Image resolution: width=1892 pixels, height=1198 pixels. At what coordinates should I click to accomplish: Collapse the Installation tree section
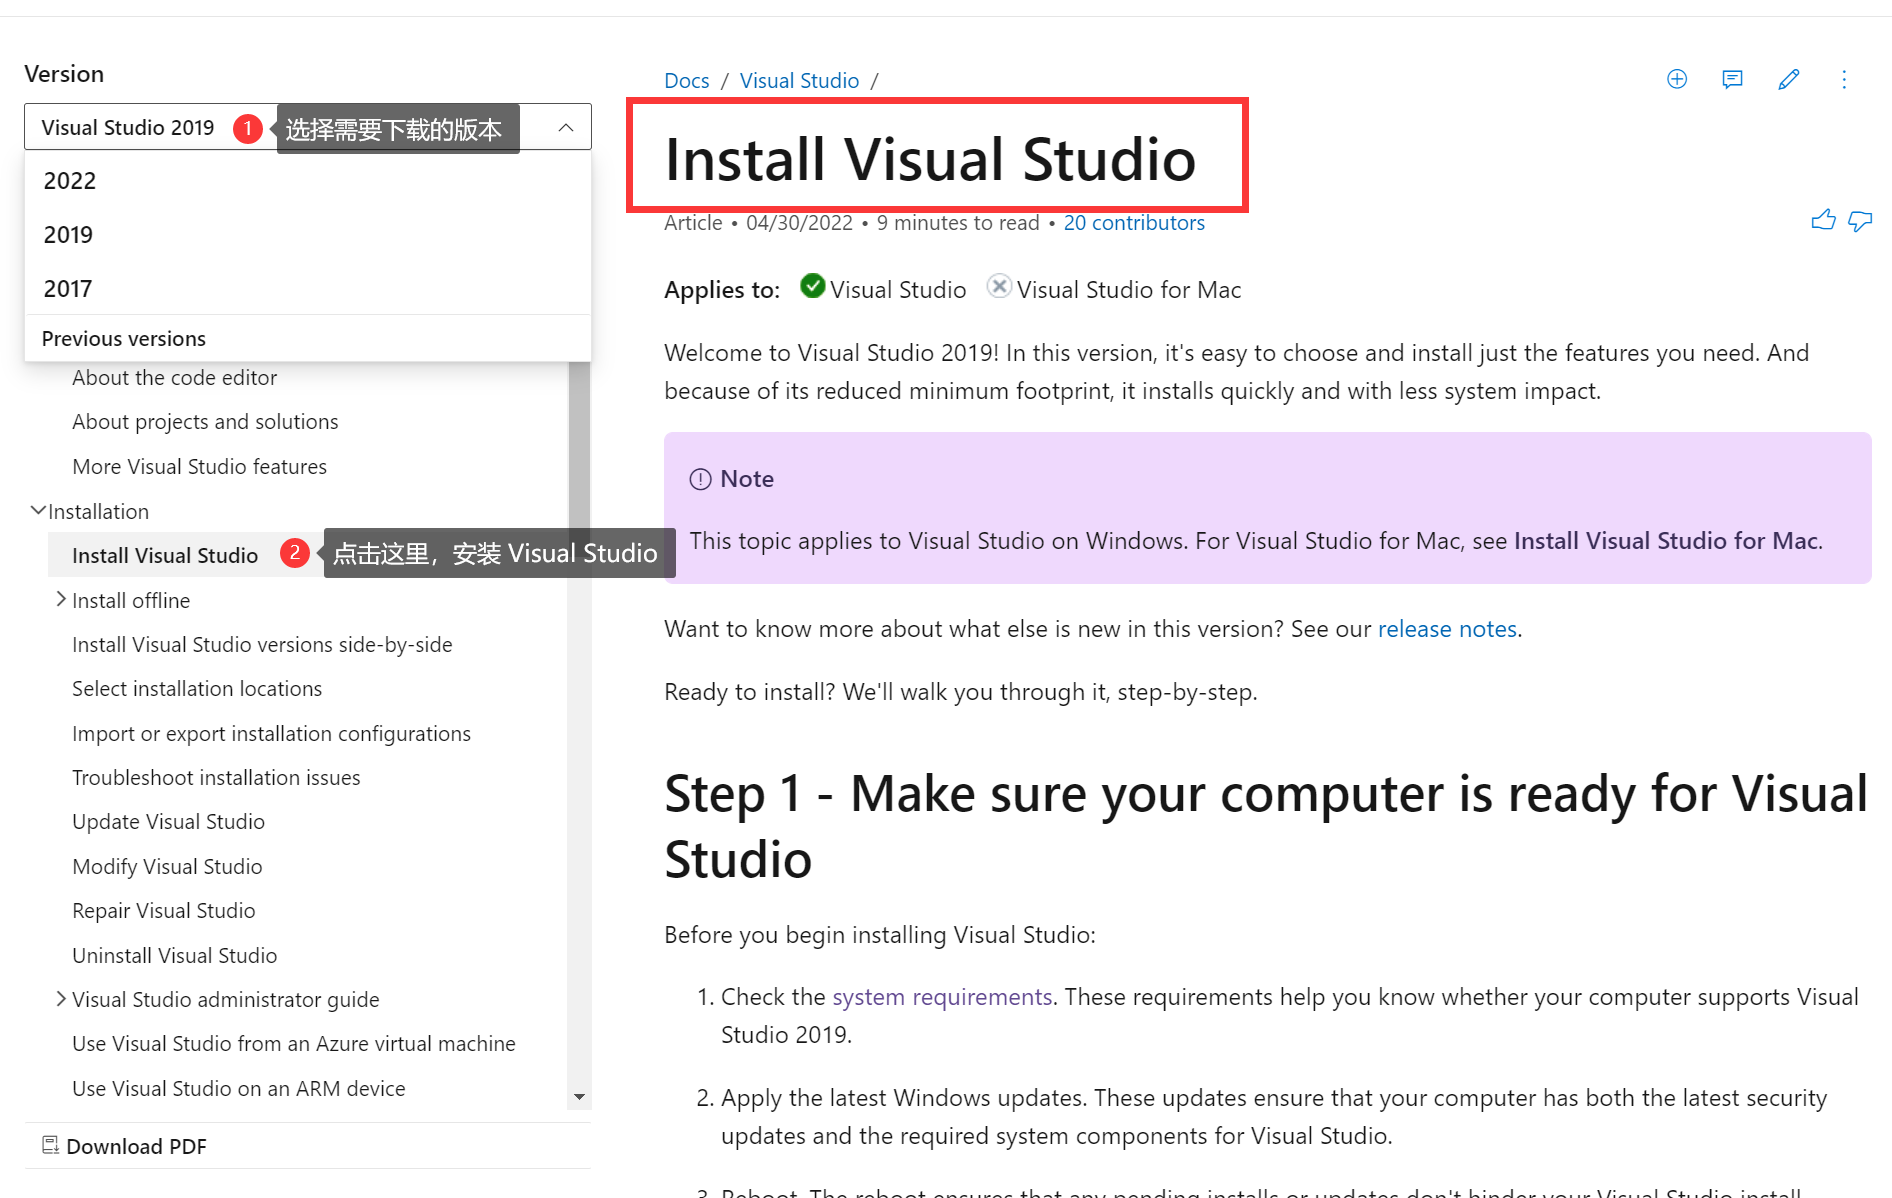coord(38,511)
